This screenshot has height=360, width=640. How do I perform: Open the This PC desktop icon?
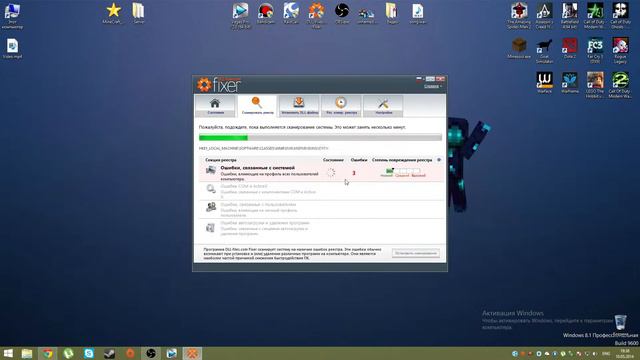click(12, 16)
